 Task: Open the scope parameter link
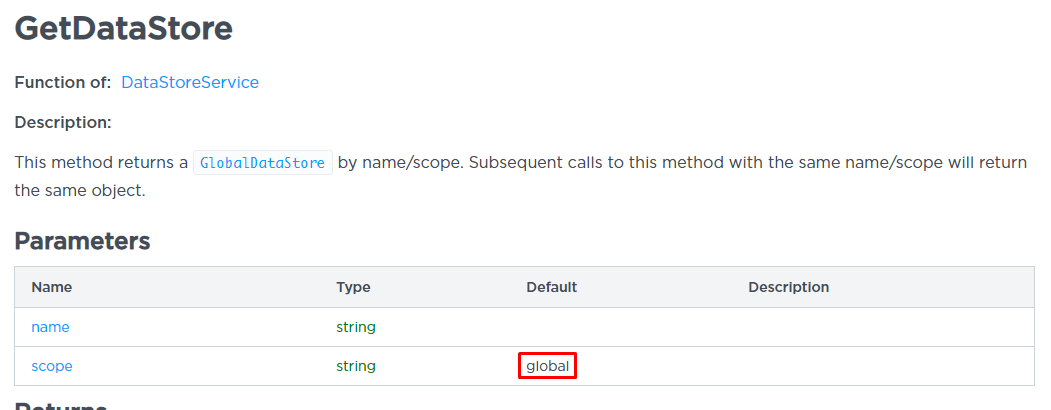coord(52,366)
